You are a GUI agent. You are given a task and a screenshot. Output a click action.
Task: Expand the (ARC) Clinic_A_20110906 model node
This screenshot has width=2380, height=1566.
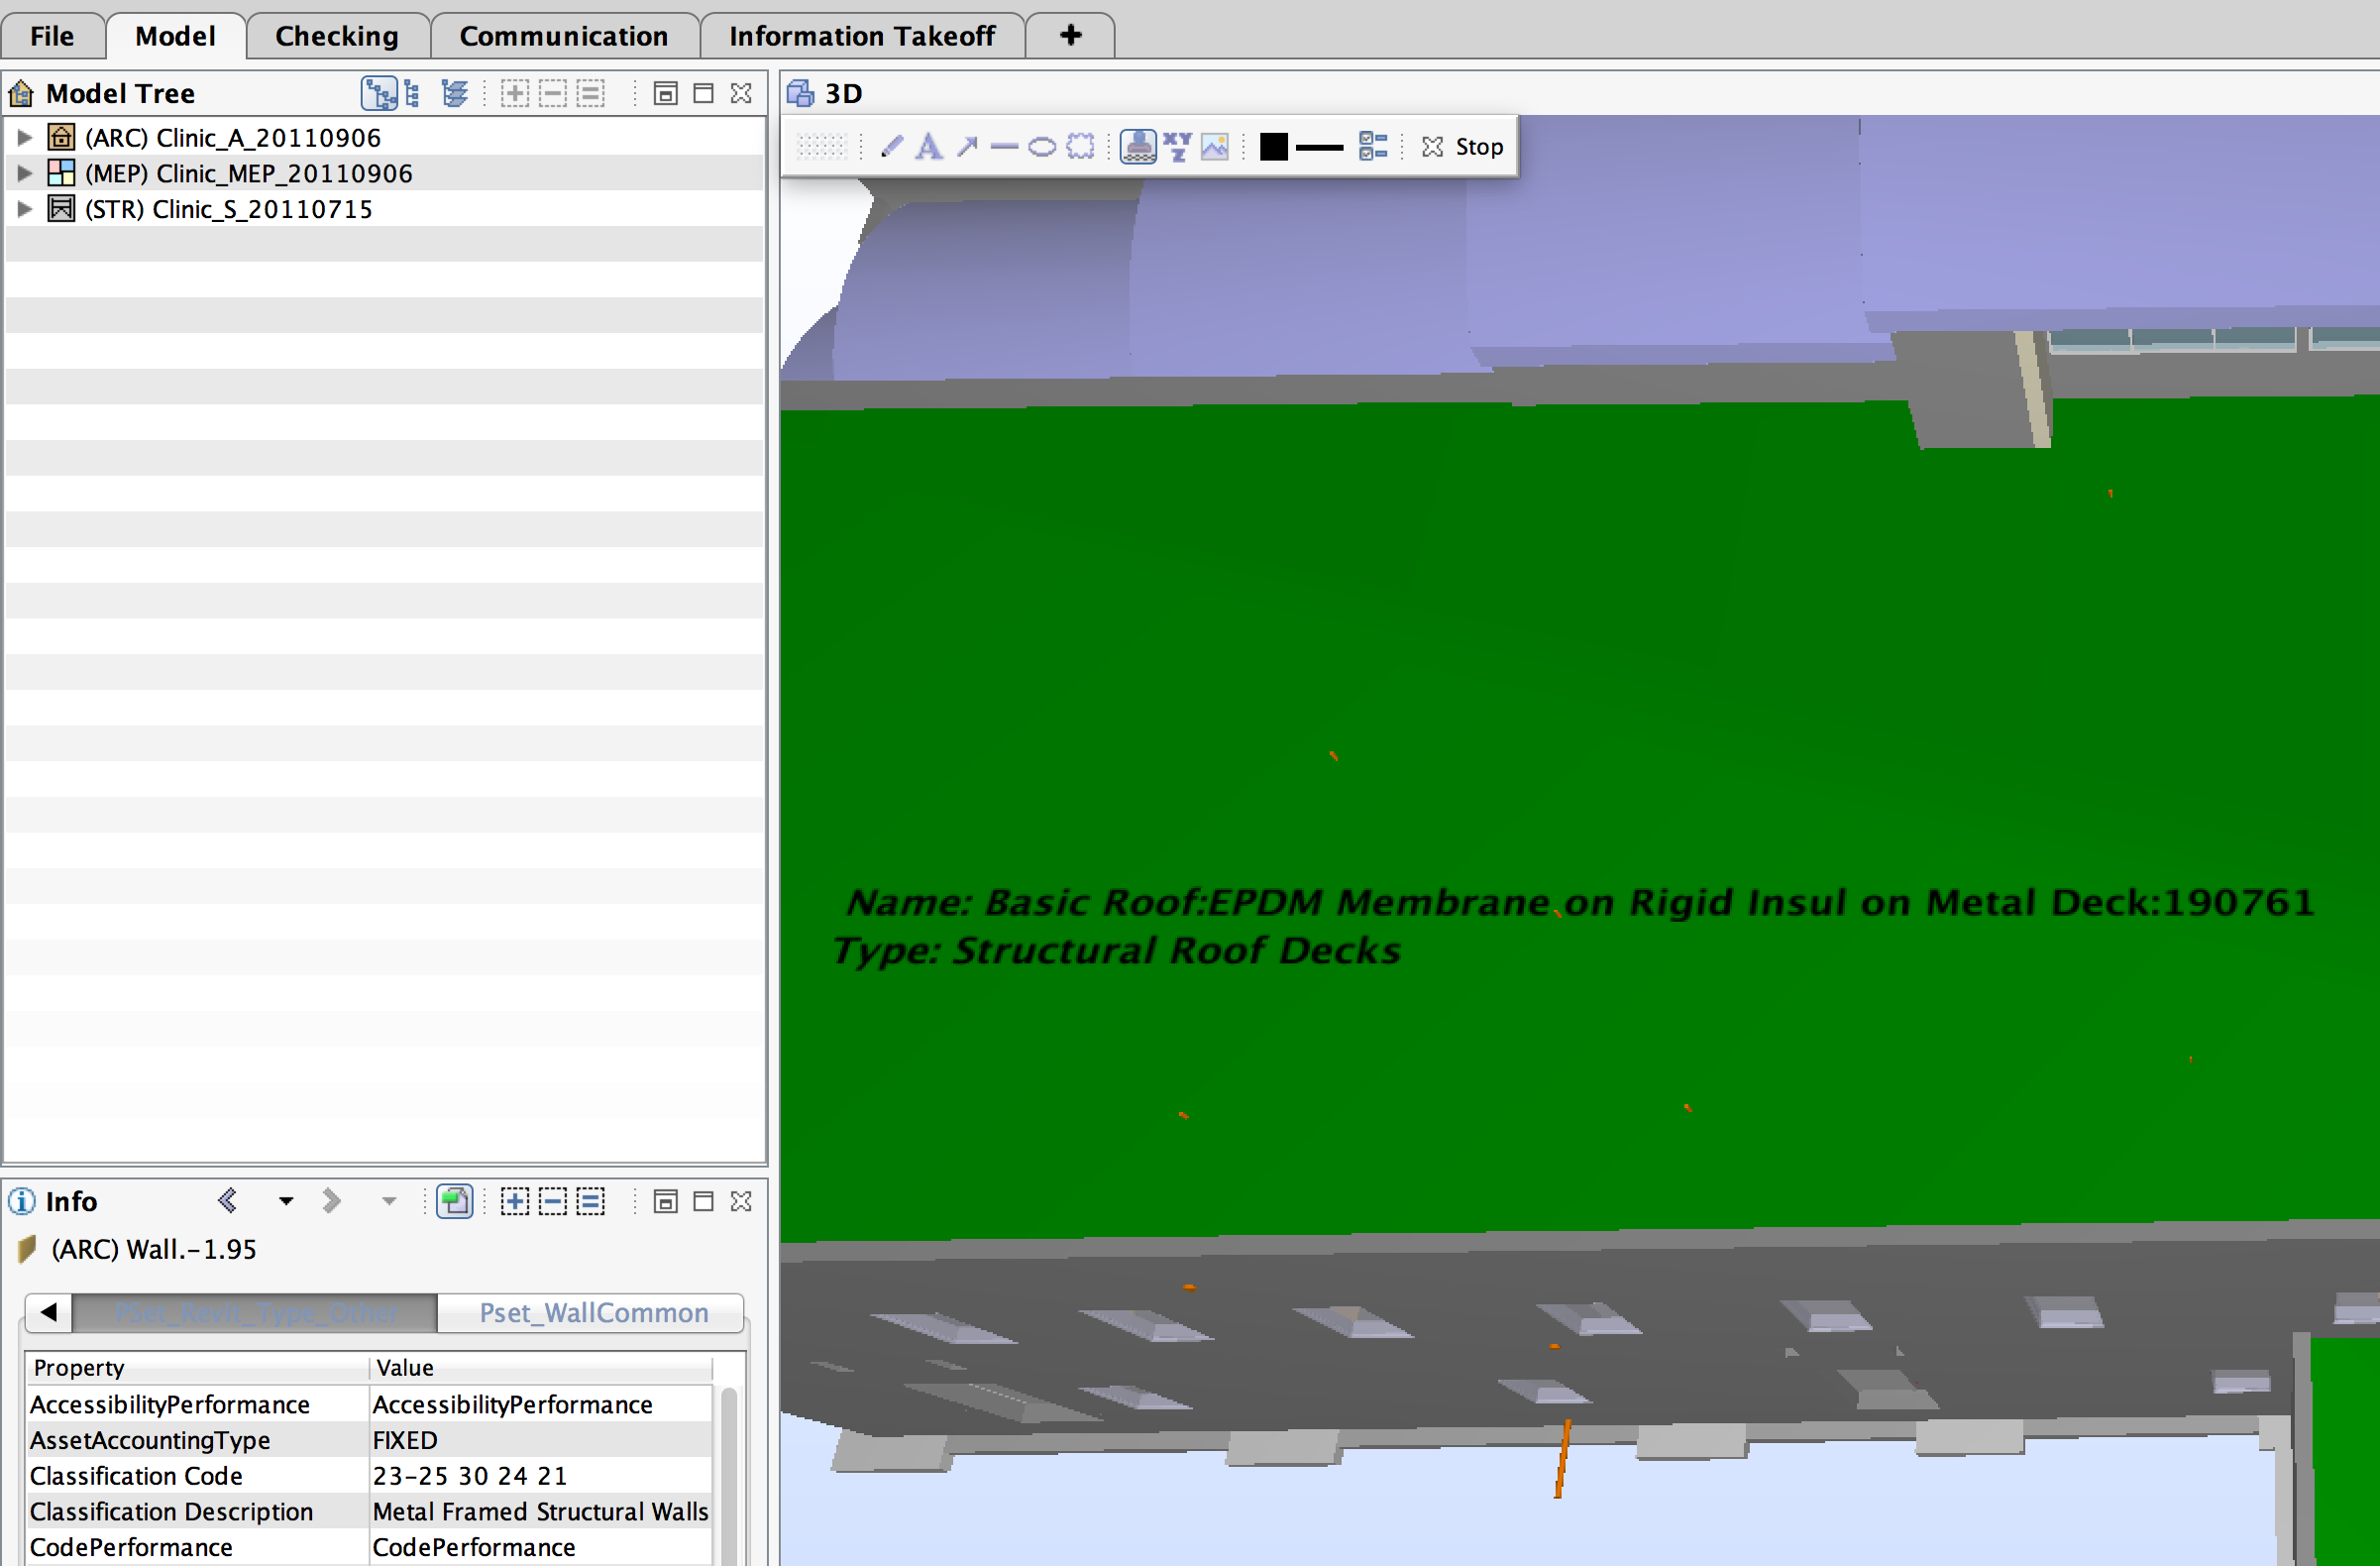(24, 137)
